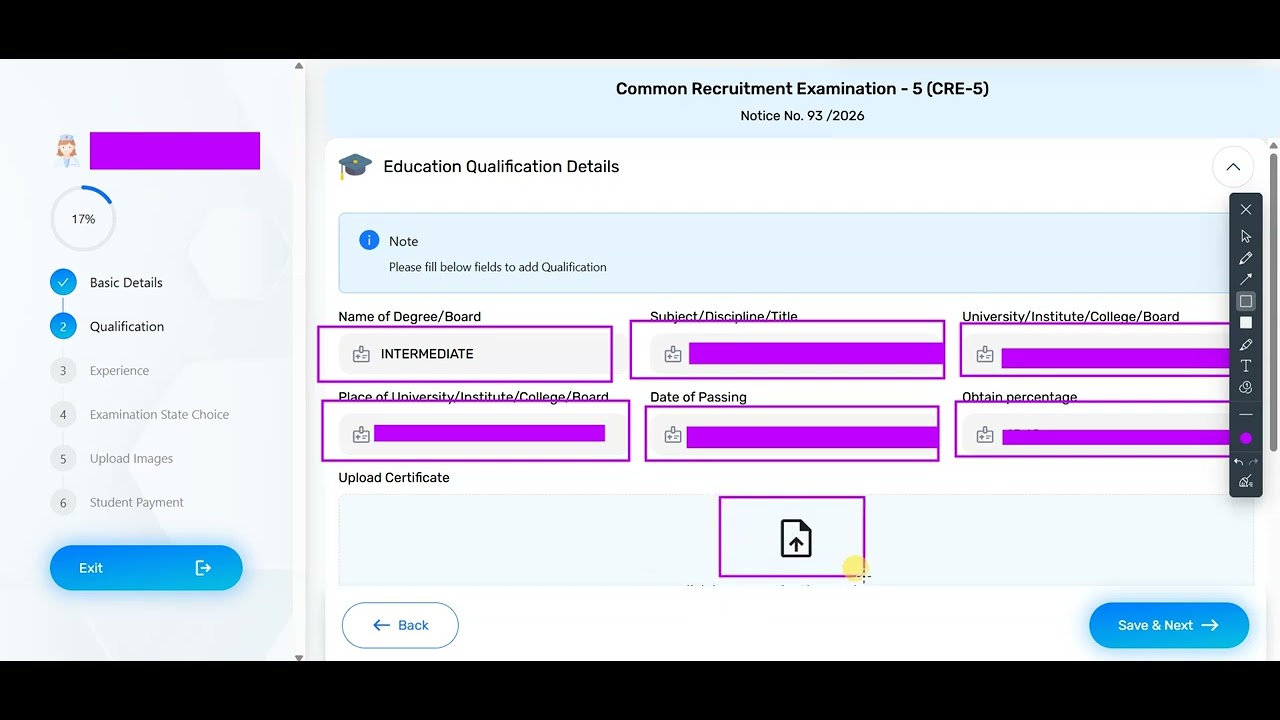The height and width of the screenshot is (720, 1280).
Task: Select the numbered stamp circles tool
Action: pyautogui.click(x=1246, y=387)
